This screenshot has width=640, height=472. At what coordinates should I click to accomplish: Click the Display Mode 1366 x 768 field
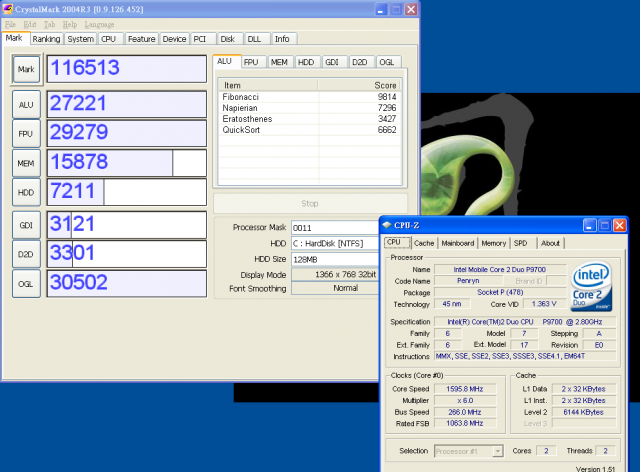[336, 274]
